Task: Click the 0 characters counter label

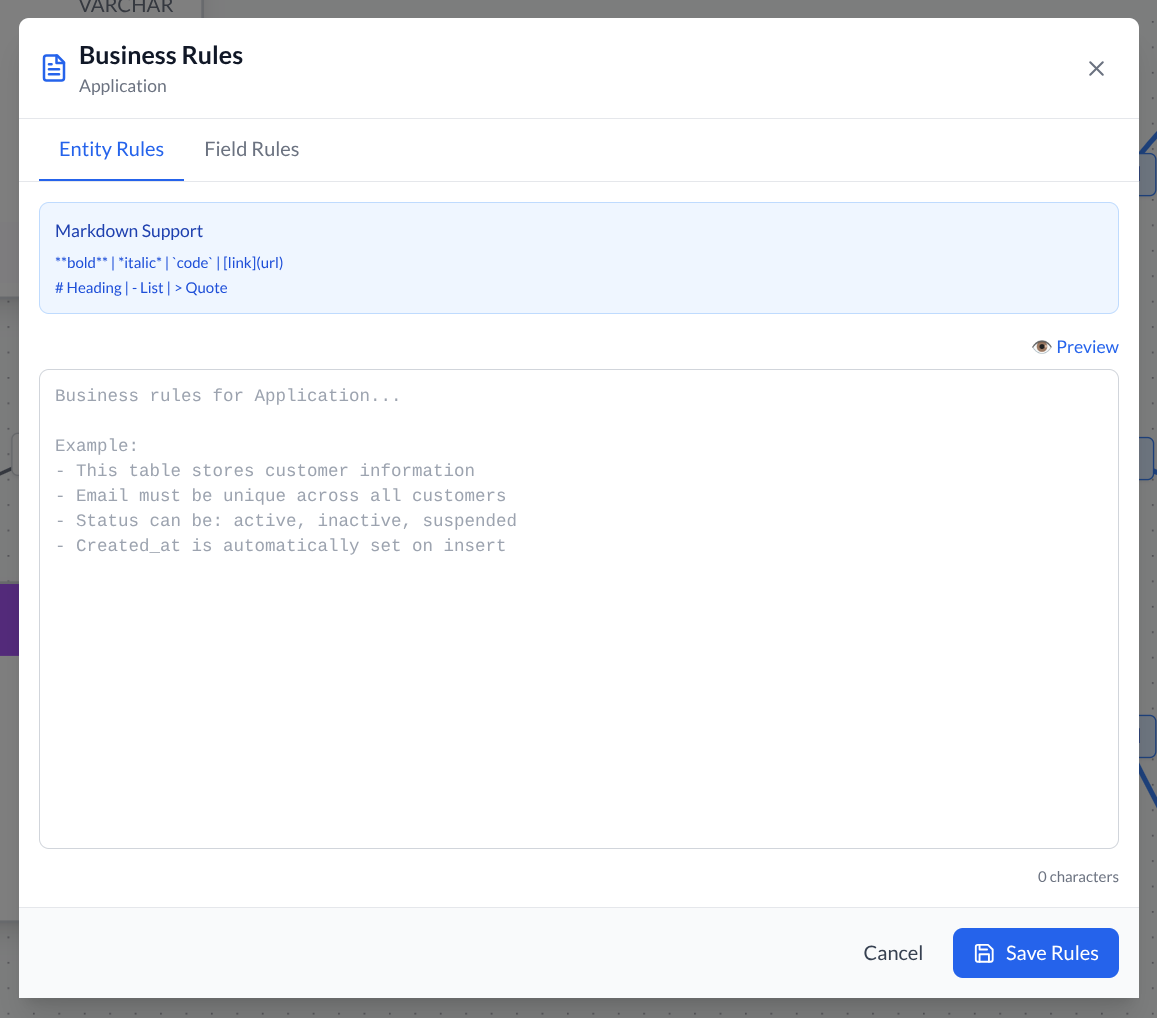Action: click(1078, 877)
